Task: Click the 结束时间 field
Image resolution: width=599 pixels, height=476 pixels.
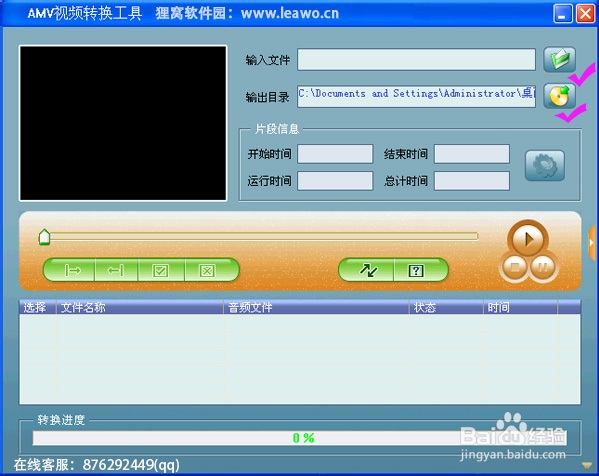Action: coord(472,154)
